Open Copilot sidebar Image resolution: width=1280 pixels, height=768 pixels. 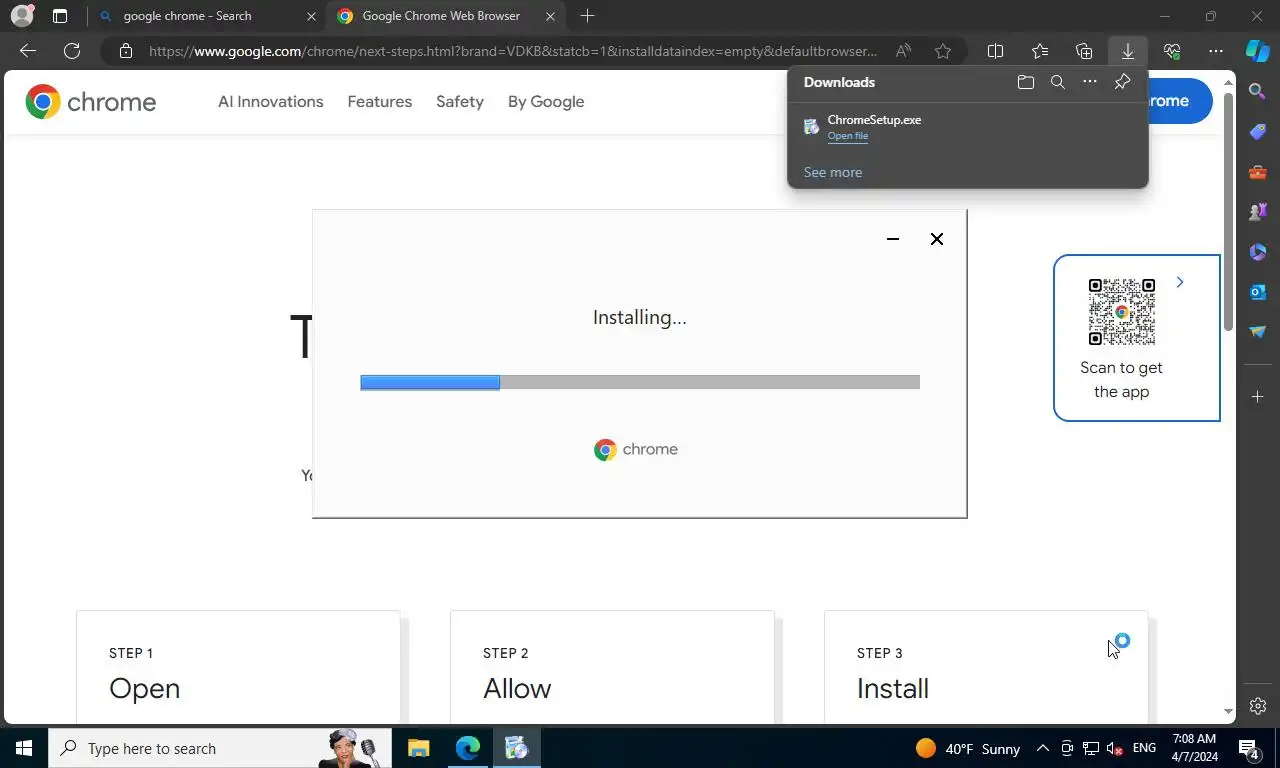tap(1257, 51)
